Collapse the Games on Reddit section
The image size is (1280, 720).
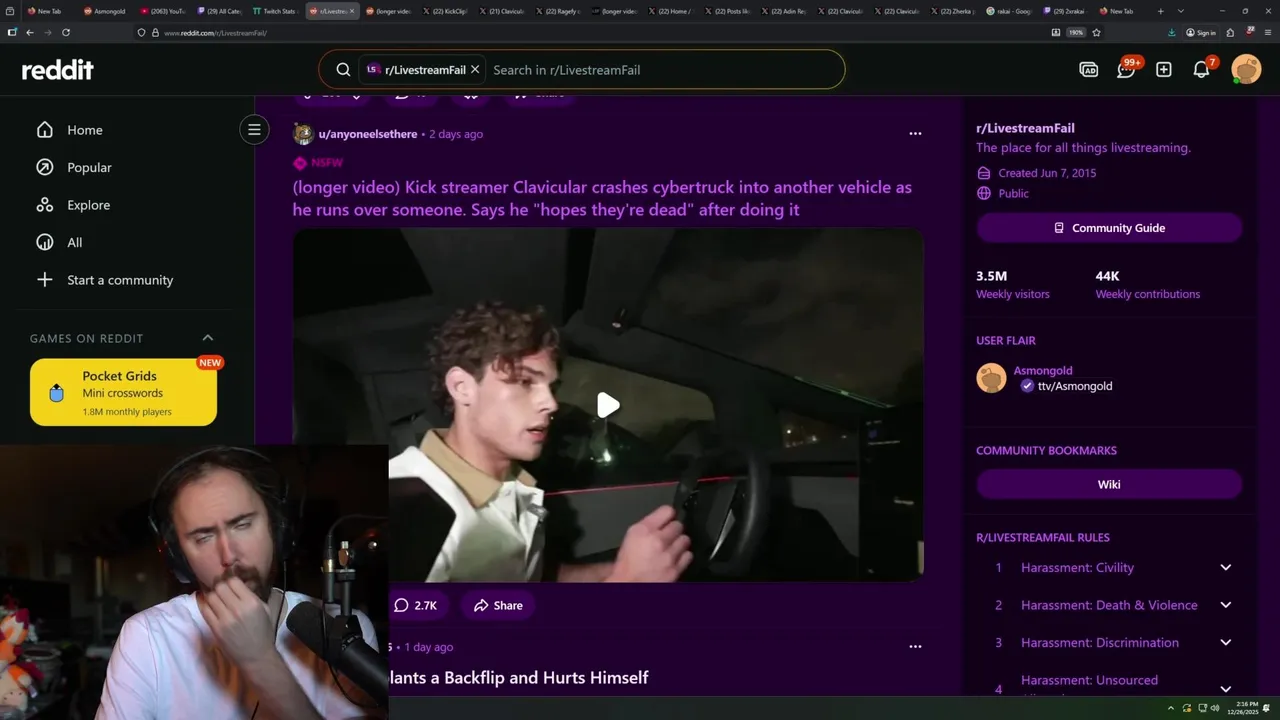tap(208, 338)
